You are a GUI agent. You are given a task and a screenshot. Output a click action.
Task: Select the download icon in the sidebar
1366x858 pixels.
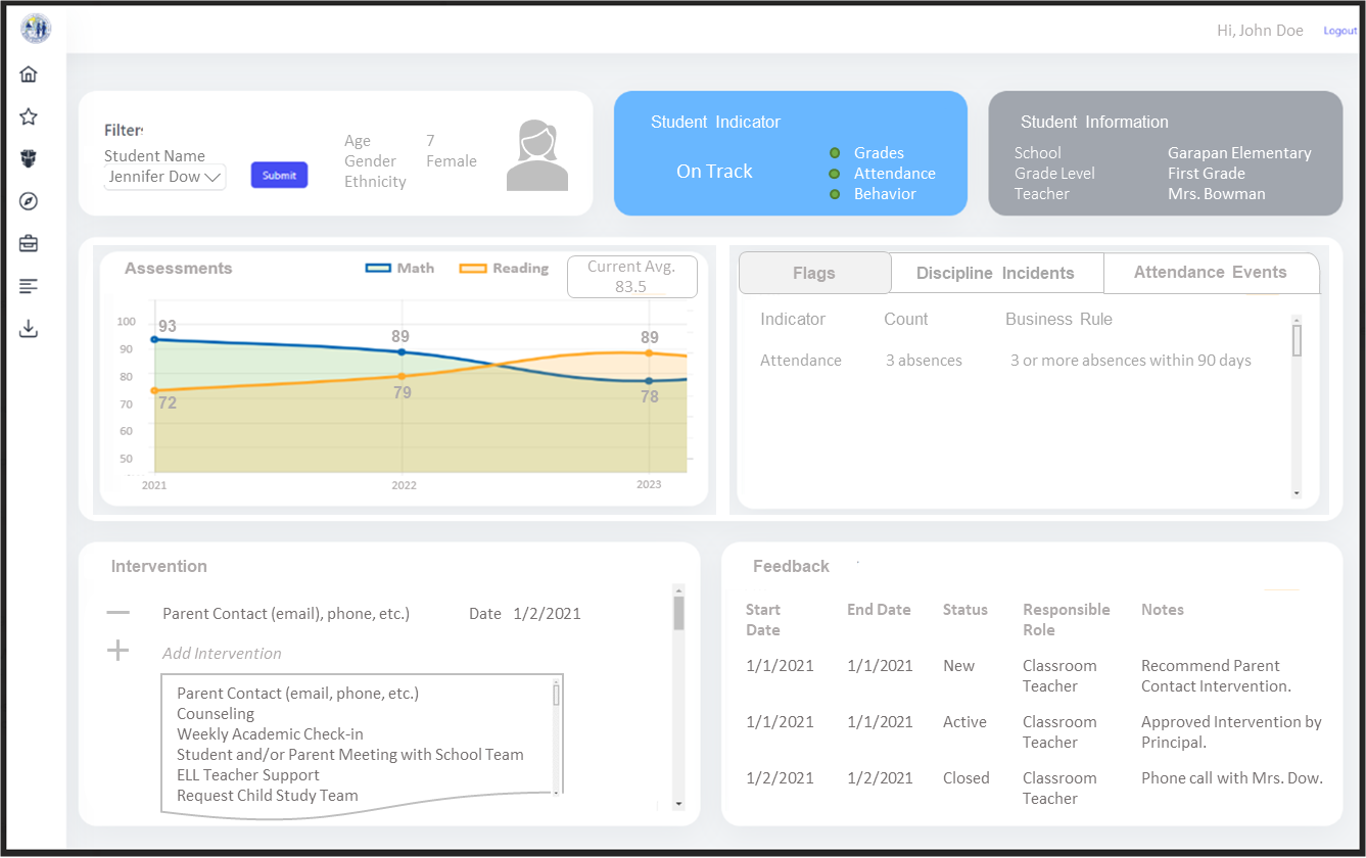point(27,328)
